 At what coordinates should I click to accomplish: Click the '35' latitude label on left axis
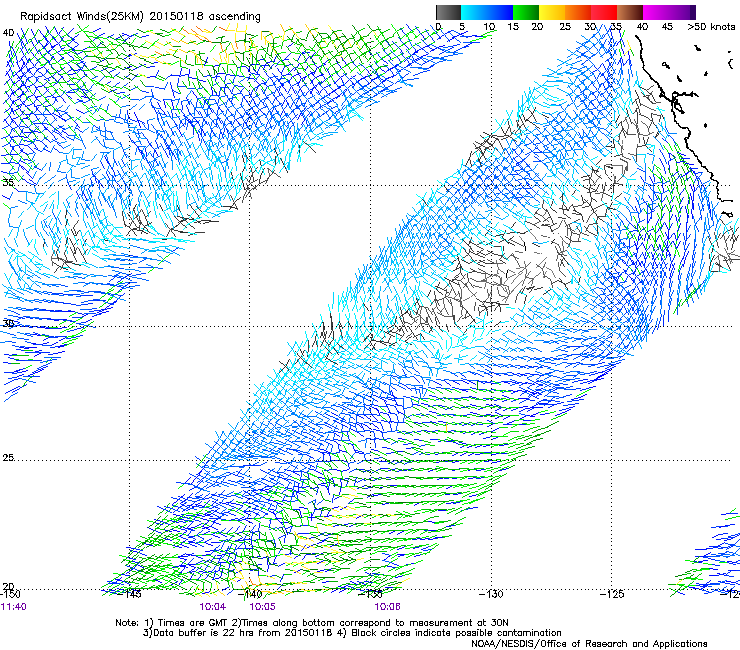click(8, 182)
